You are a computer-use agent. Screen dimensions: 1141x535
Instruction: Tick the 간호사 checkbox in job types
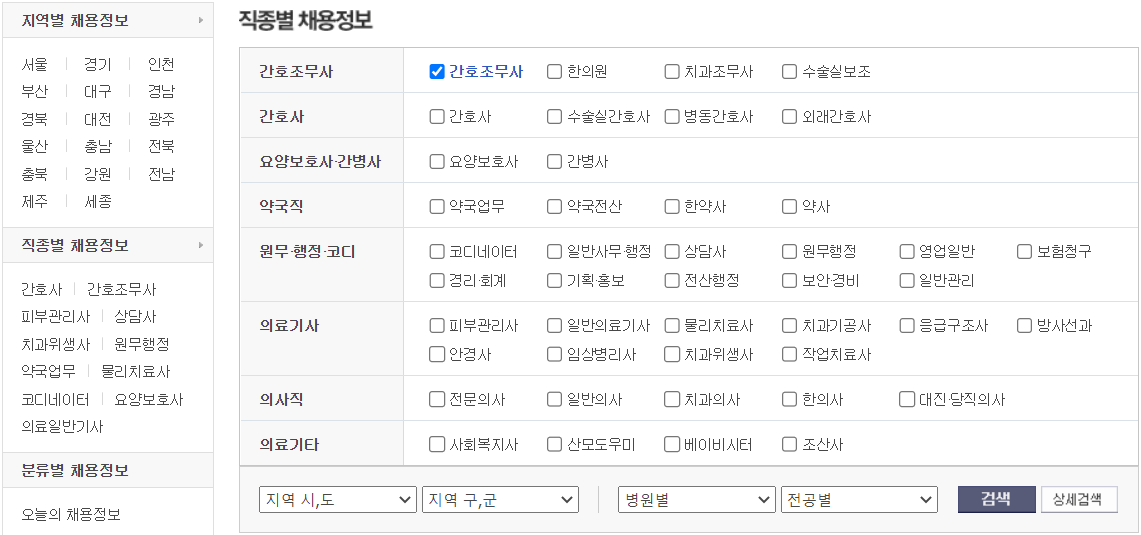pos(437,116)
